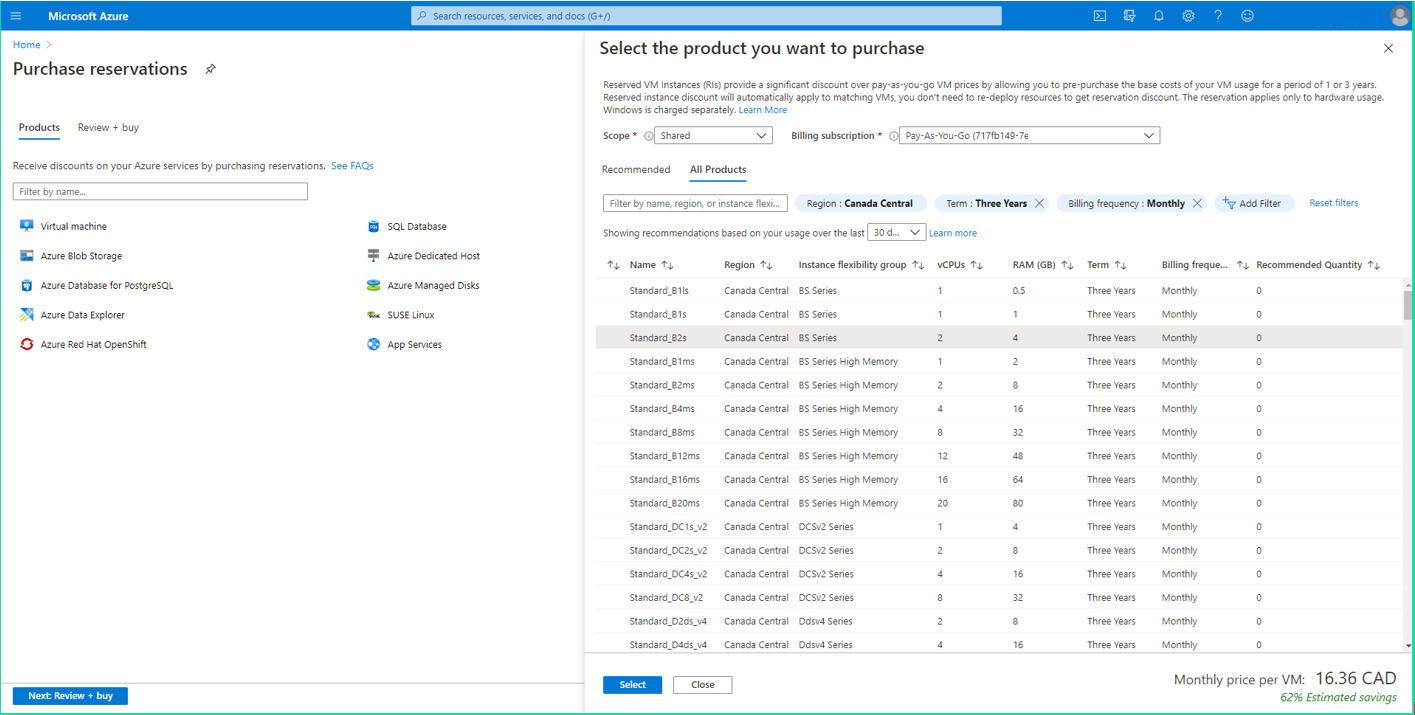Switch to the Review + buy tab
Screen dimensions: 1415x715
click(x=108, y=128)
